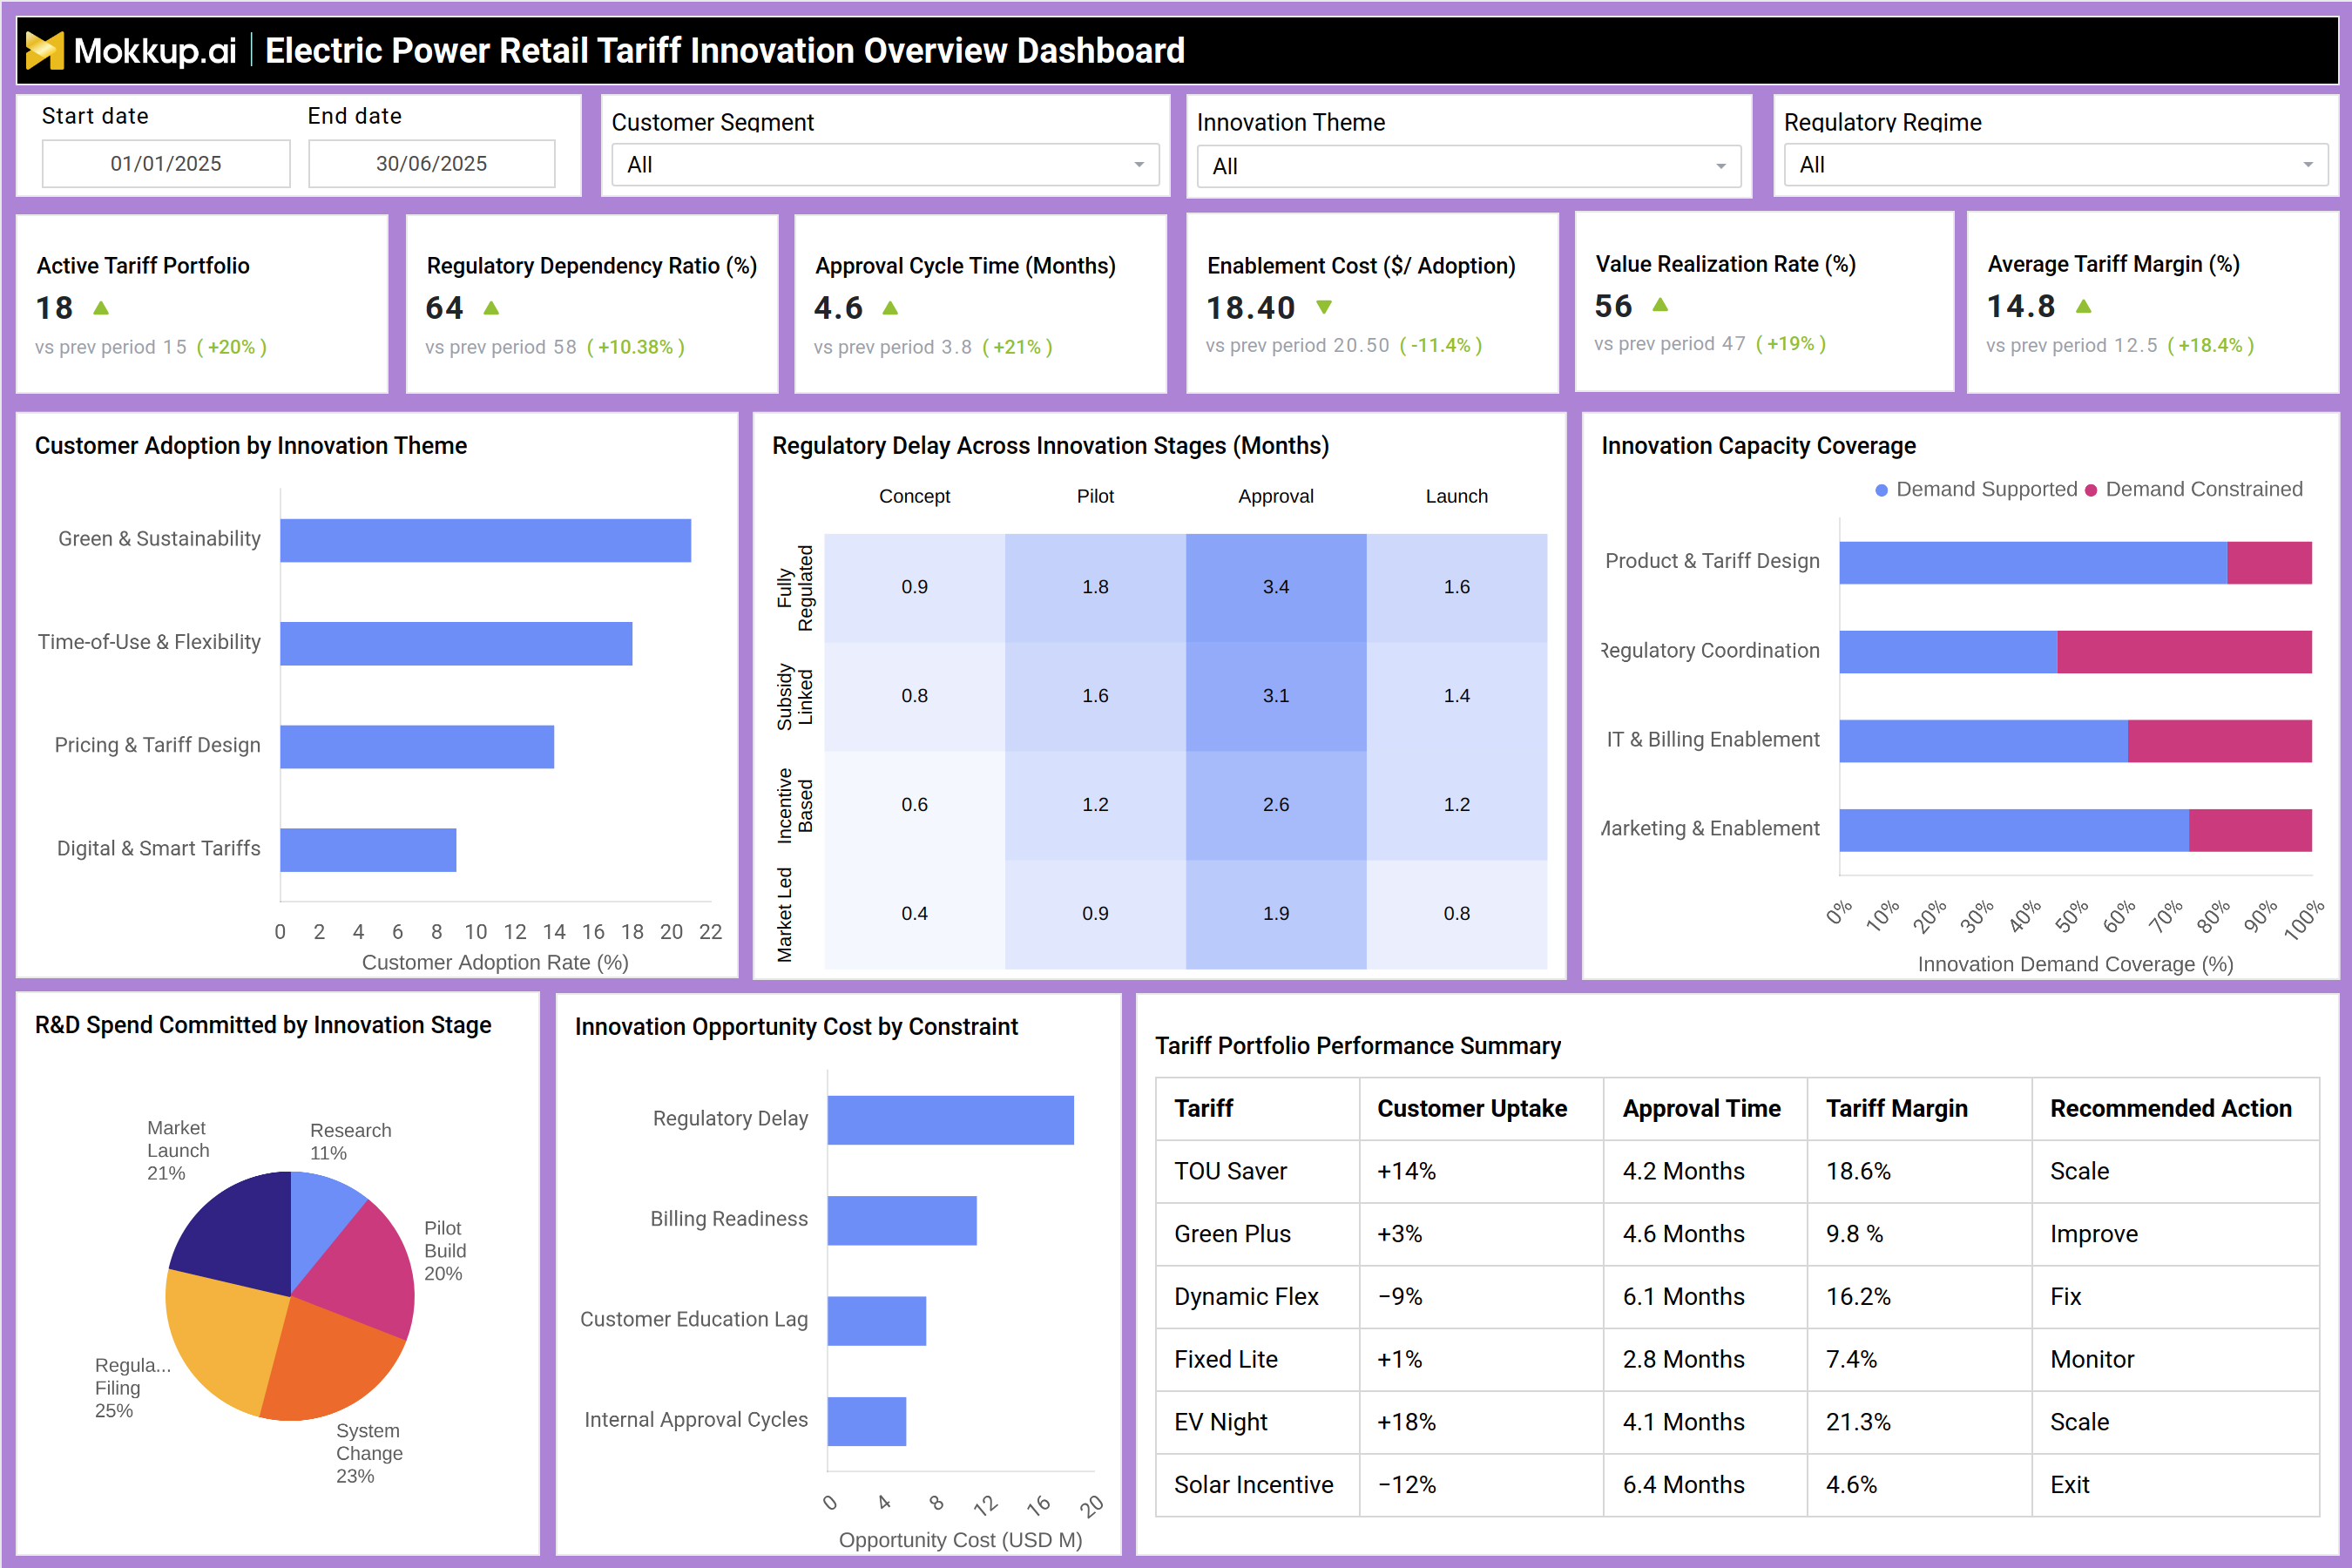Click the Demand Supported legend dot
This screenshot has height=1568, width=2352.
pyautogui.click(x=1881, y=490)
